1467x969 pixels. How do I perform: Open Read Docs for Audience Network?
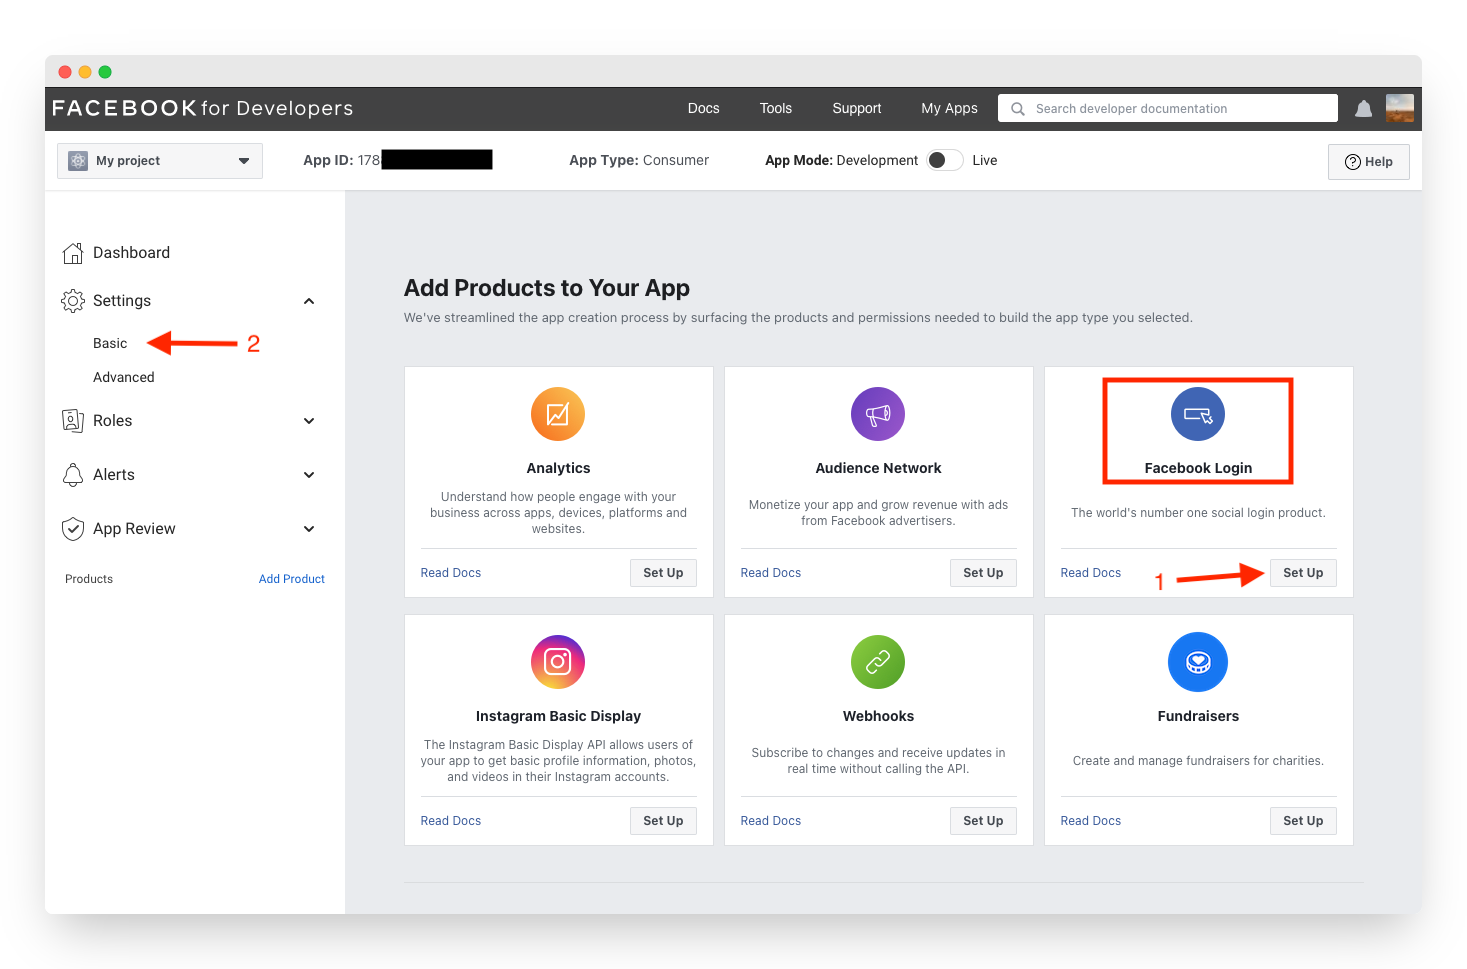[x=771, y=573]
